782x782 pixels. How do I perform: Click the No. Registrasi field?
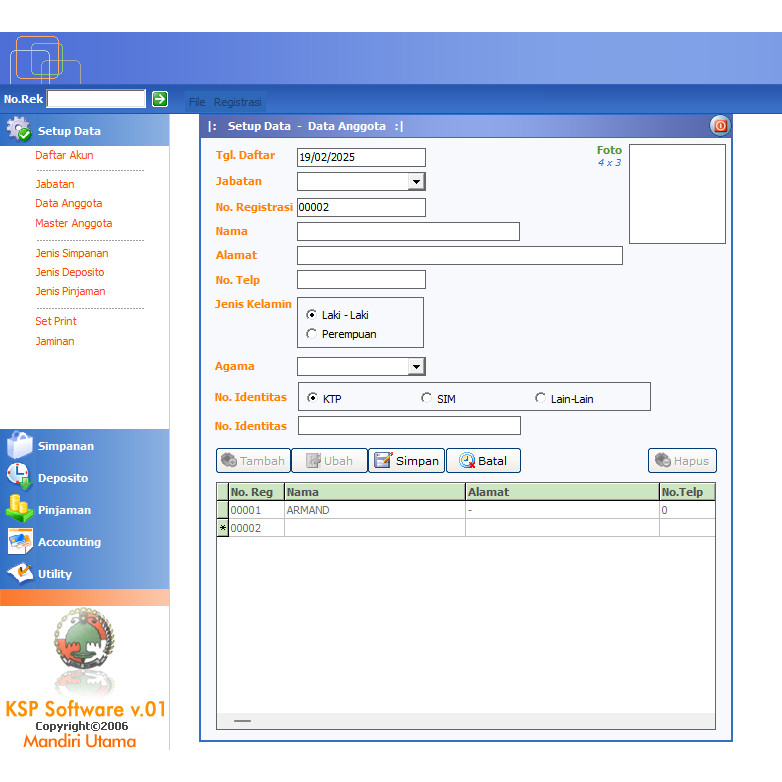click(361, 207)
